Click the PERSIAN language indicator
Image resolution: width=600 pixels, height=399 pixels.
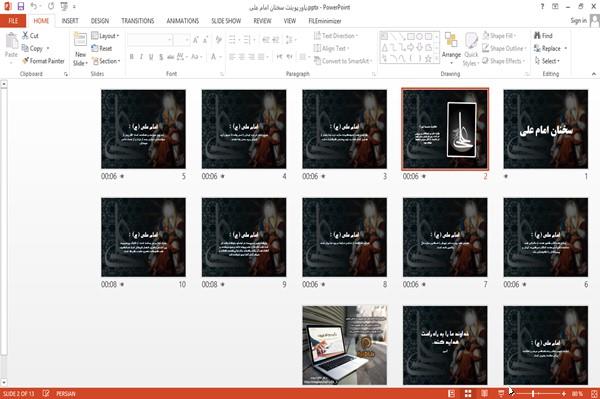pos(66,393)
